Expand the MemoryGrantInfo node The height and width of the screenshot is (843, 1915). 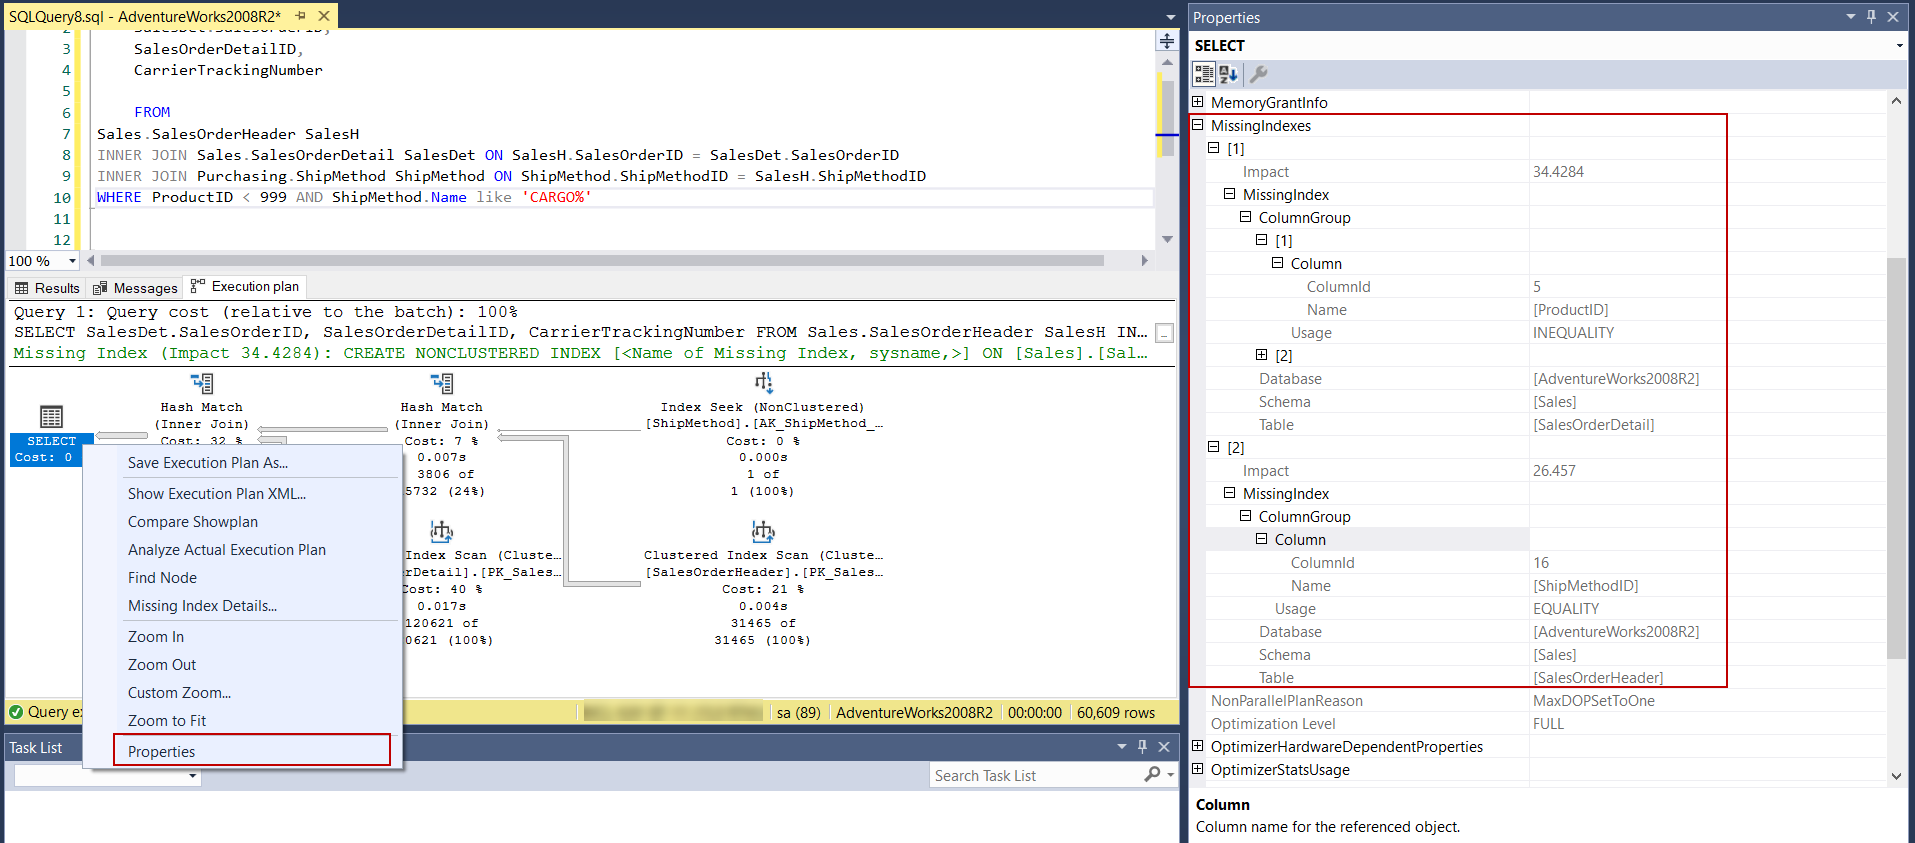pyautogui.click(x=1198, y=102)
